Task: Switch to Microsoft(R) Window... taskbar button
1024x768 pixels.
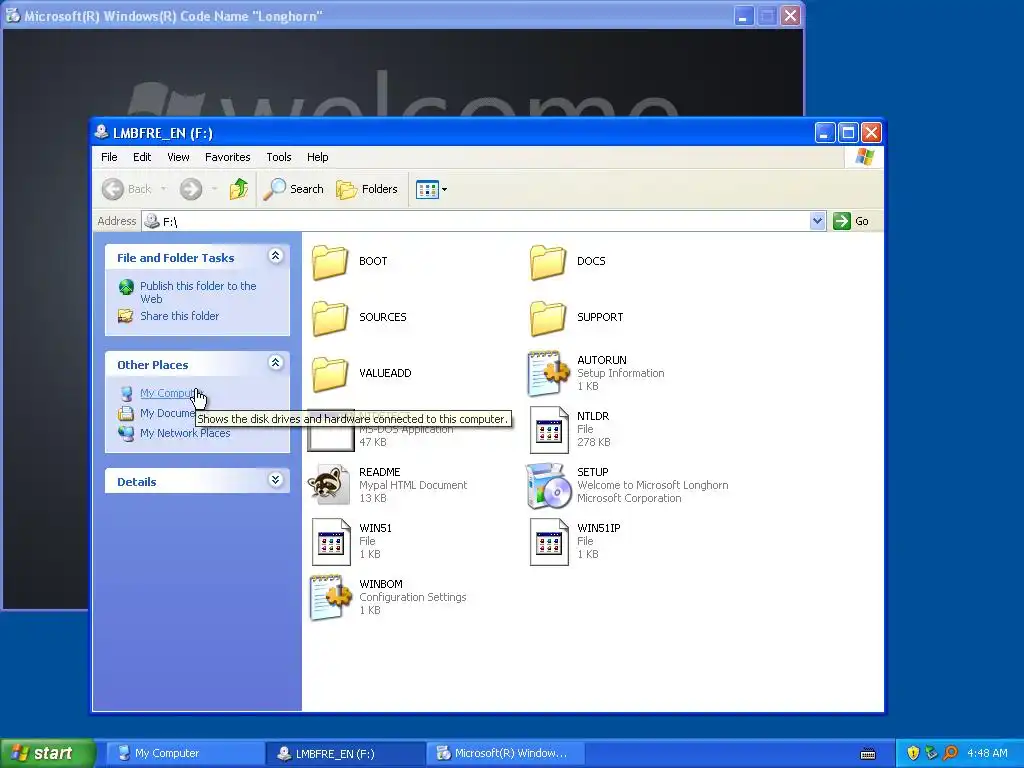Action: tap(505, 754)
